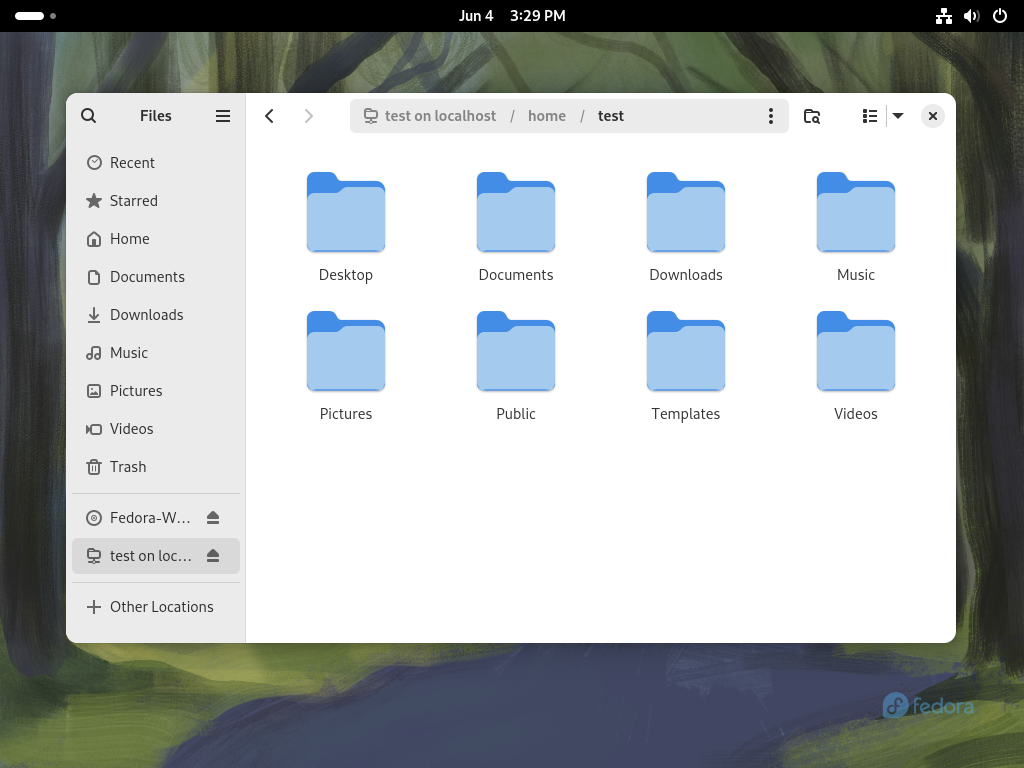
Task: Open Videos from the sidebar
Action: coord(156,428)
